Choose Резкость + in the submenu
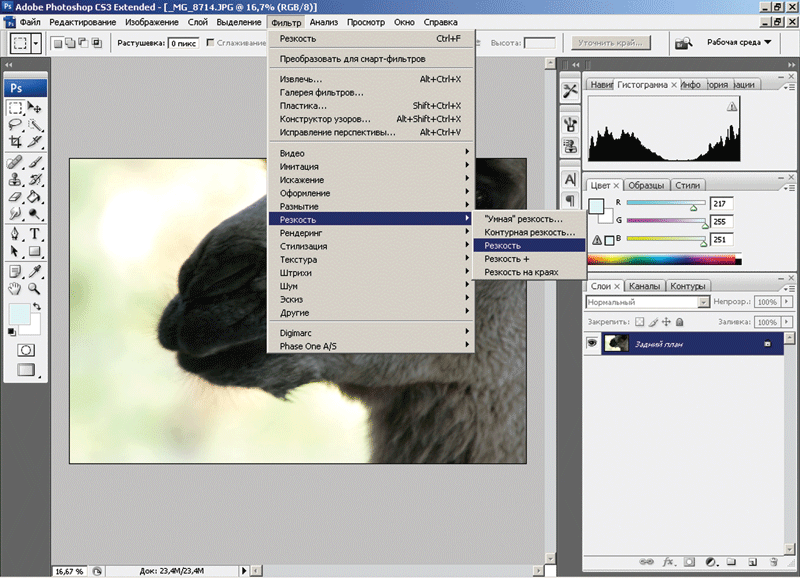Image resolution: width=800 pixels, height=578 pixels. (507, 259)
